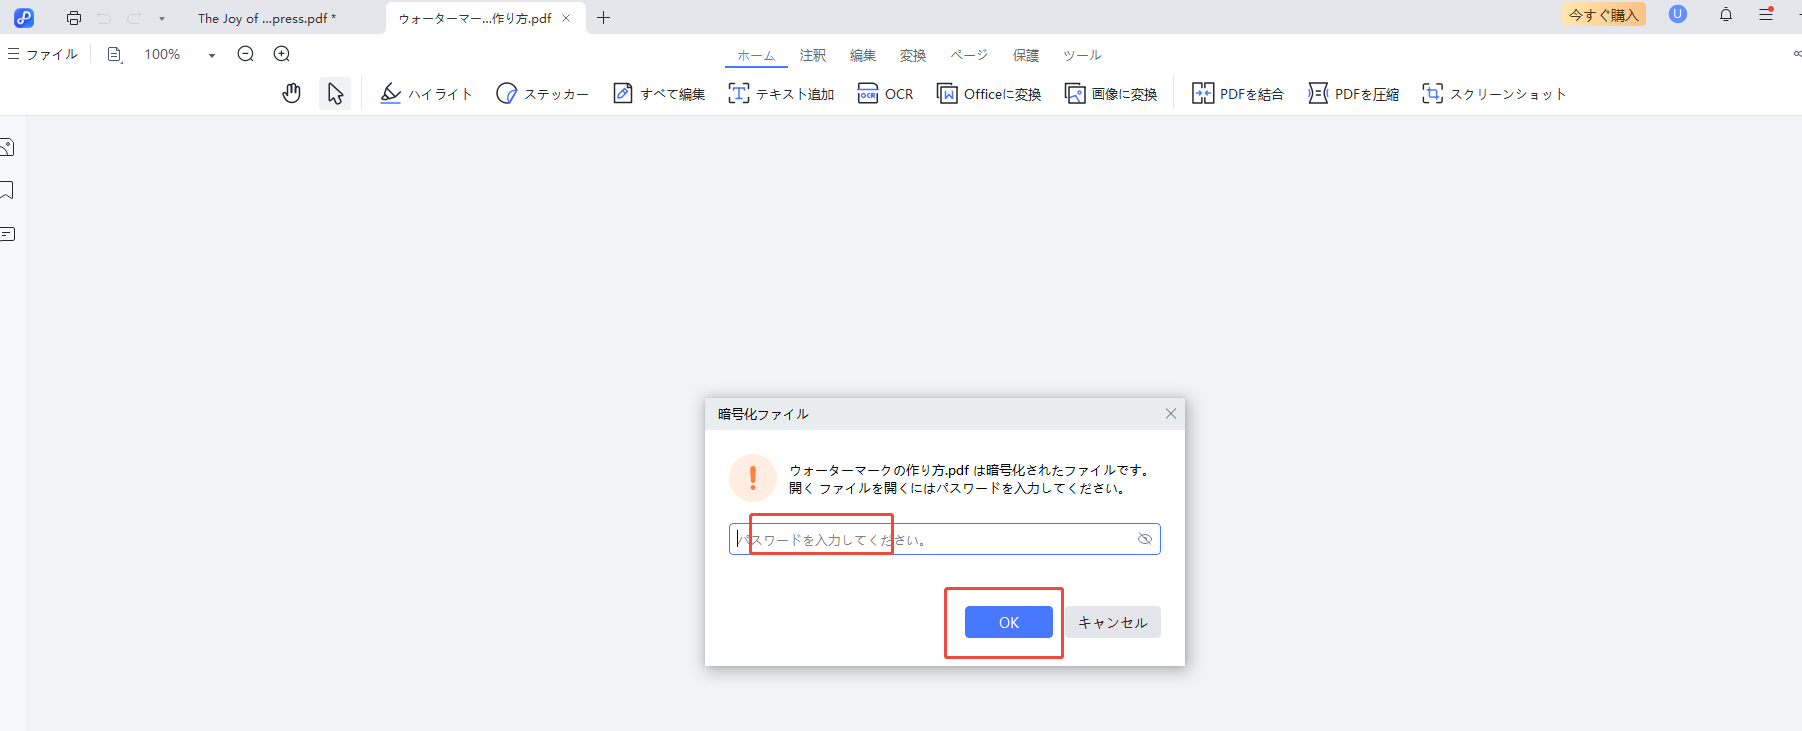Click the undo arrow icon
The width and height of the screenshot is (1802, 731).
pos(104,18)
